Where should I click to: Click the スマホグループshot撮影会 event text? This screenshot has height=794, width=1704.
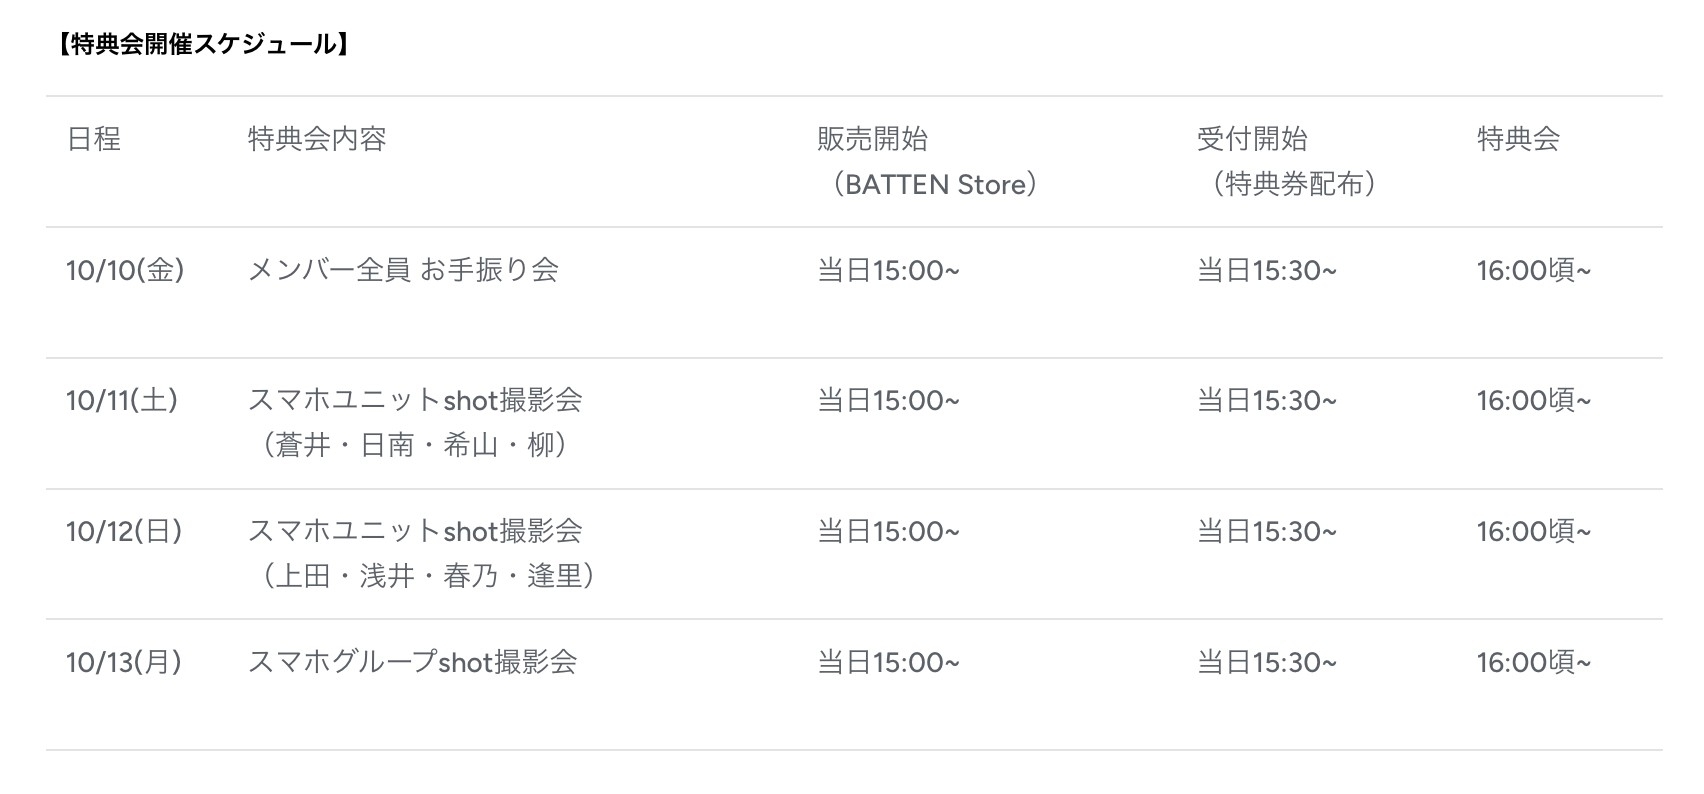412,662
